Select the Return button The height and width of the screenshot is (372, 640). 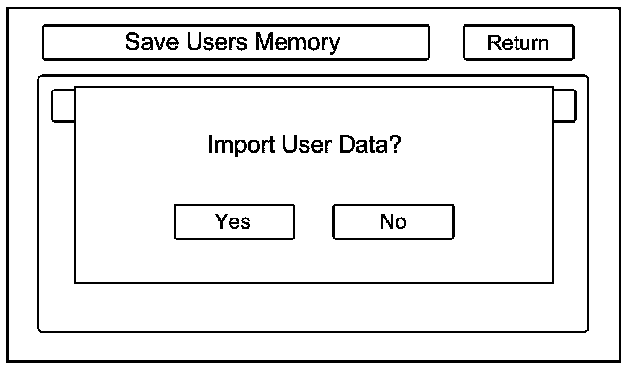[x=519, y=42]
